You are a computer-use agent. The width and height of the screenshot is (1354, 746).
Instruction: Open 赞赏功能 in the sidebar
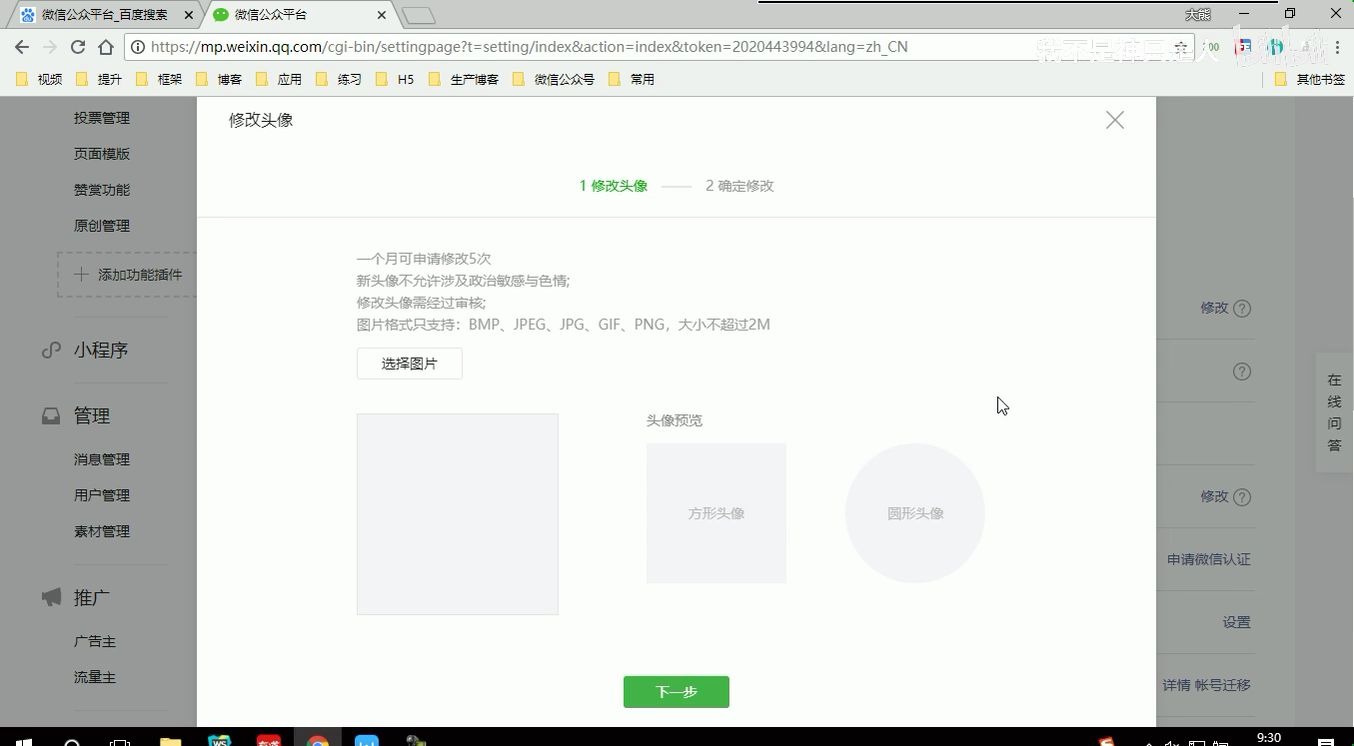click(x=102, y=190)
